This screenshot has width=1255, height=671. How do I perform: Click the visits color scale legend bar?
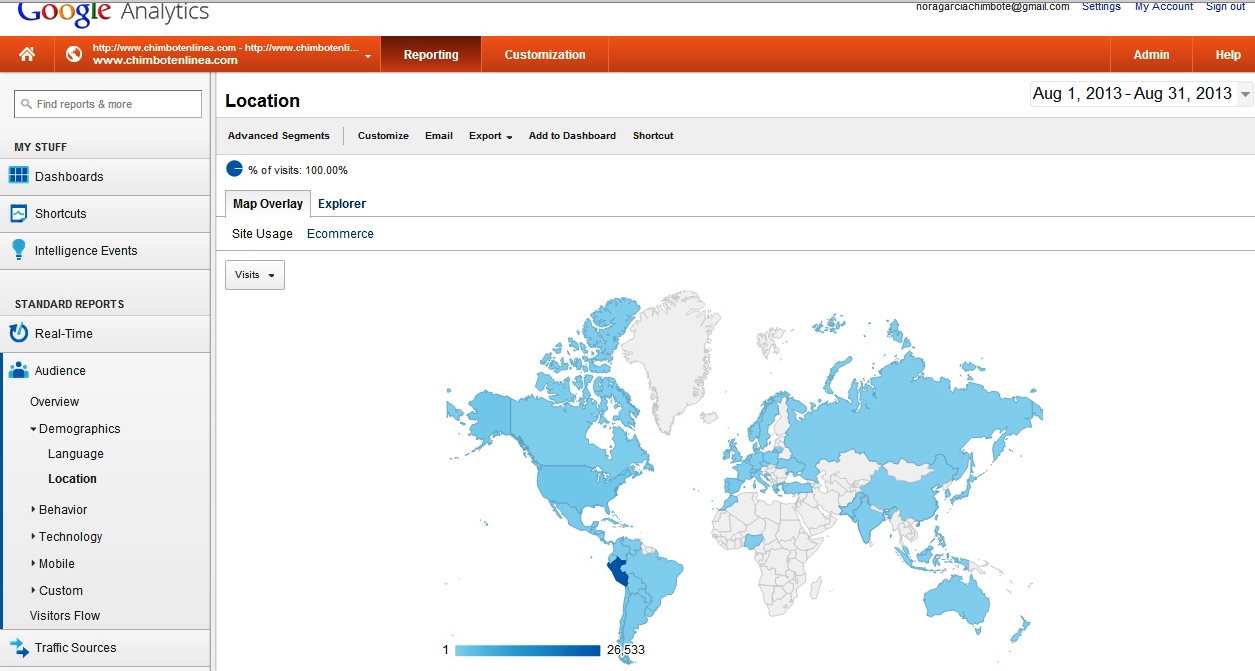click(527, 650)
